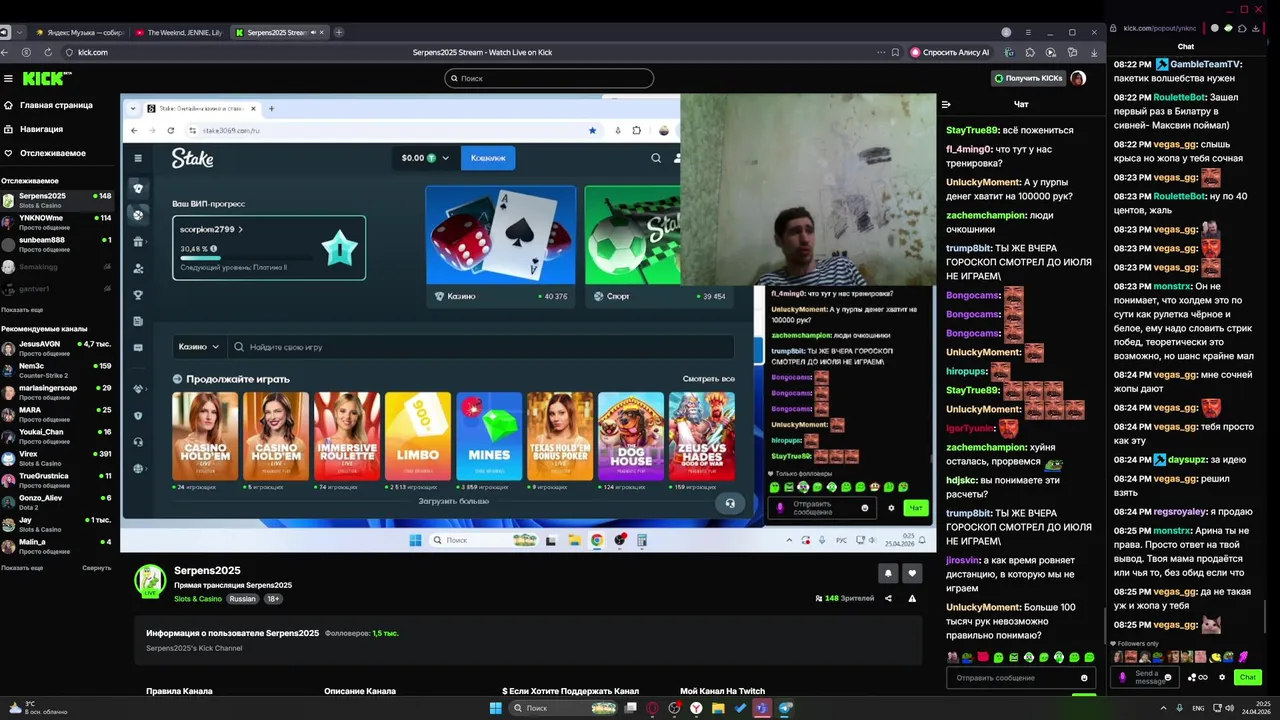Open Zeus vs Hades game tile
The image size is (1280, 720).
point(702,436)
